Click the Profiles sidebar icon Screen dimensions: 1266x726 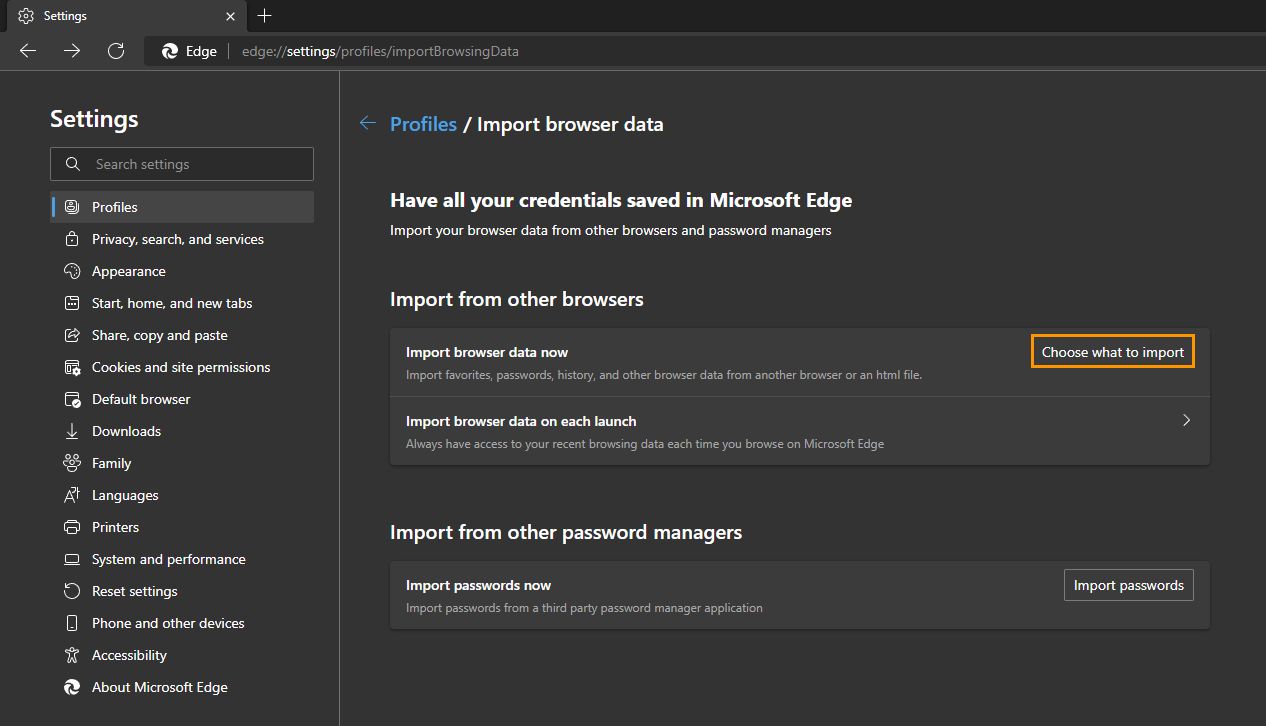point(72,207)
